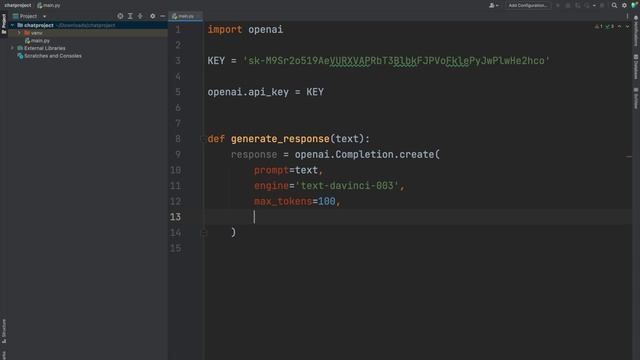Click the 'sk-M9Sr...' API key string

click(x=396, y=61)
